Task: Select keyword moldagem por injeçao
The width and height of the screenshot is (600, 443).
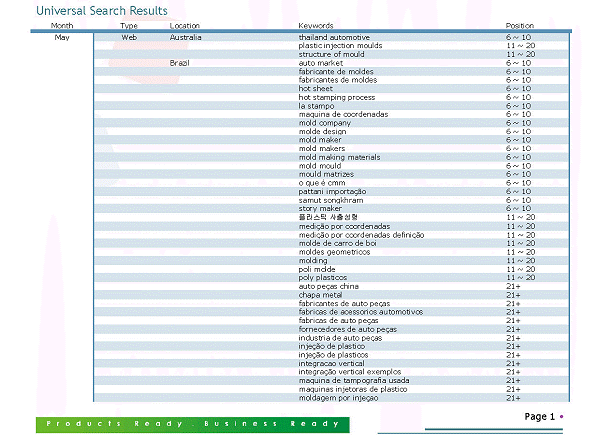Action: [x=338, y=398]
